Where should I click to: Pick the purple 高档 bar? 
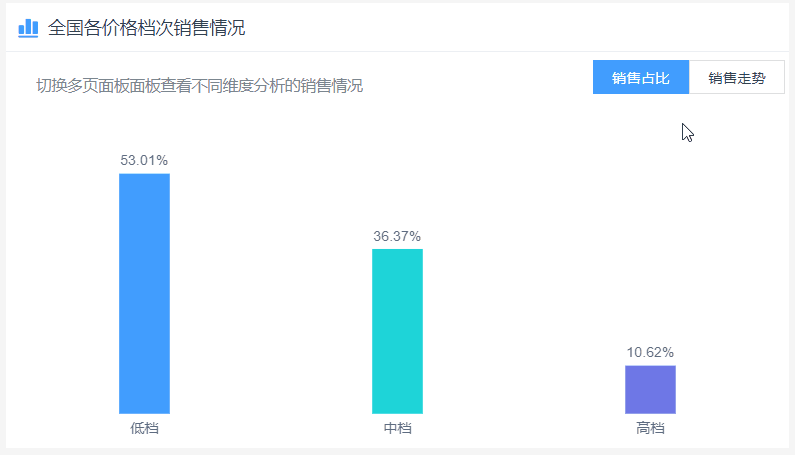(x=650, y=389)
